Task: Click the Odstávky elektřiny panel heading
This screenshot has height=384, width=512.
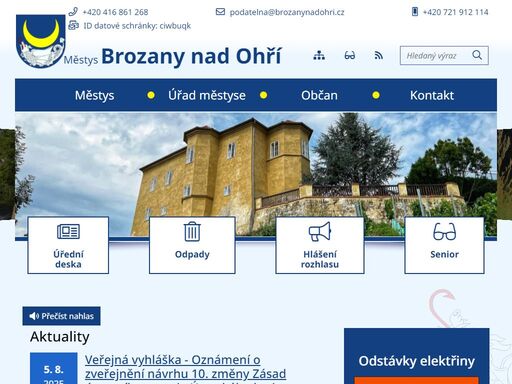Action: pyautogui.click(x=417, y=361)
